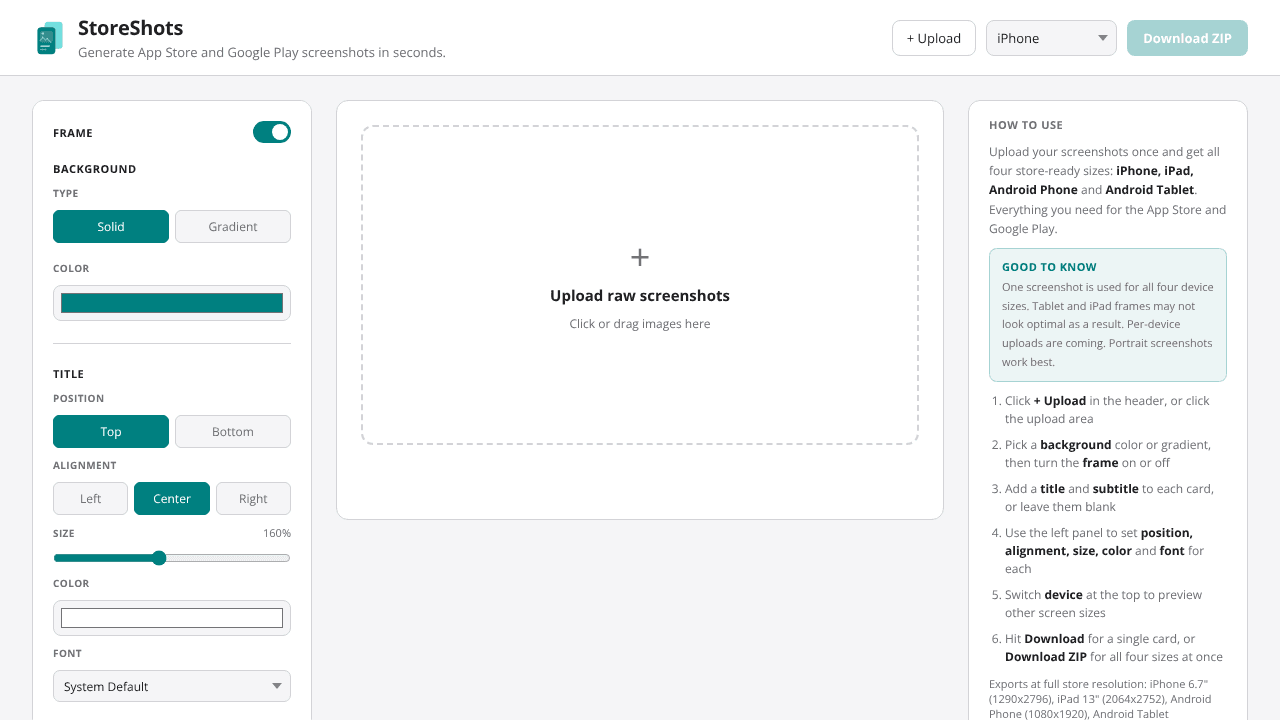Viewport: 1280px width, 720px height.
Task: Align title Center
Action: point(172,499)
